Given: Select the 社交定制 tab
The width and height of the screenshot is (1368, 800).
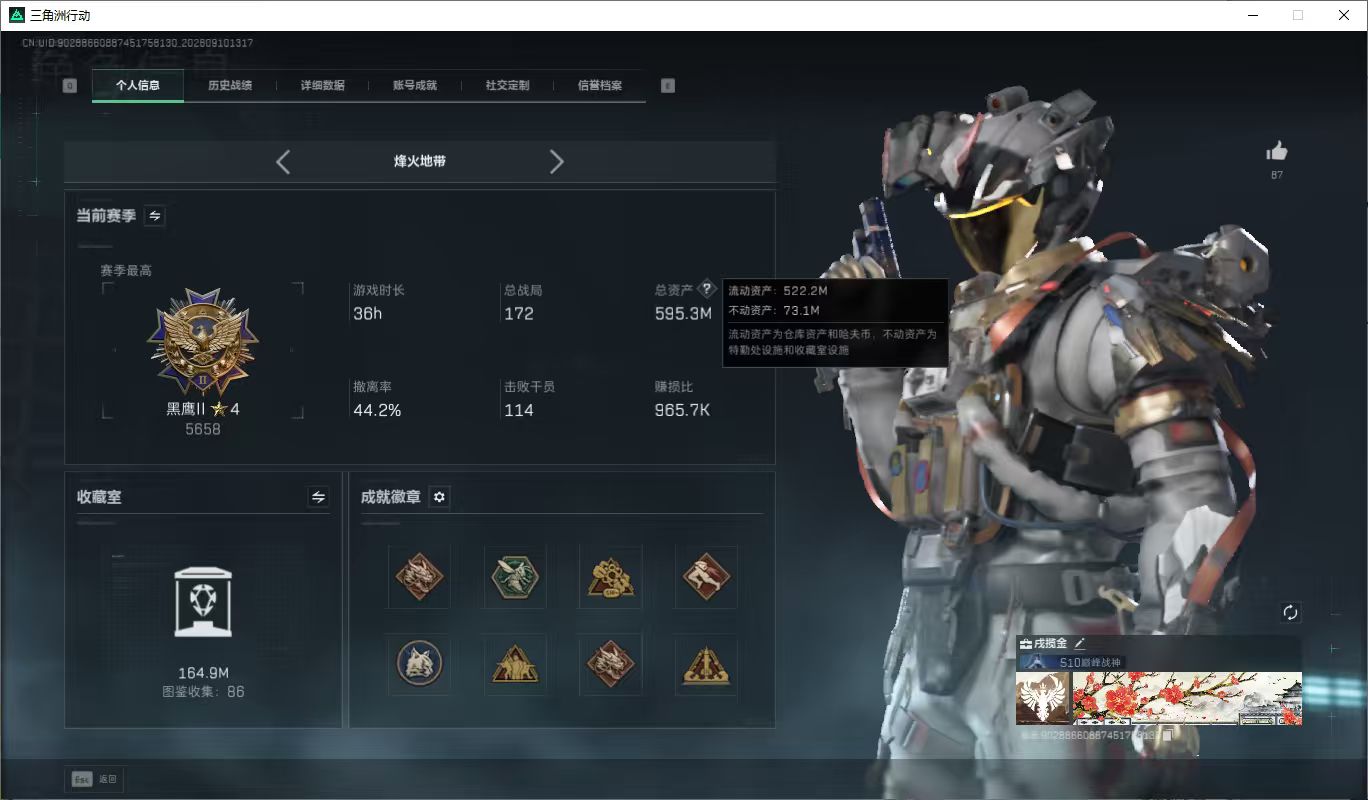Looking at the screenshot, I should (x=507, y=86).
